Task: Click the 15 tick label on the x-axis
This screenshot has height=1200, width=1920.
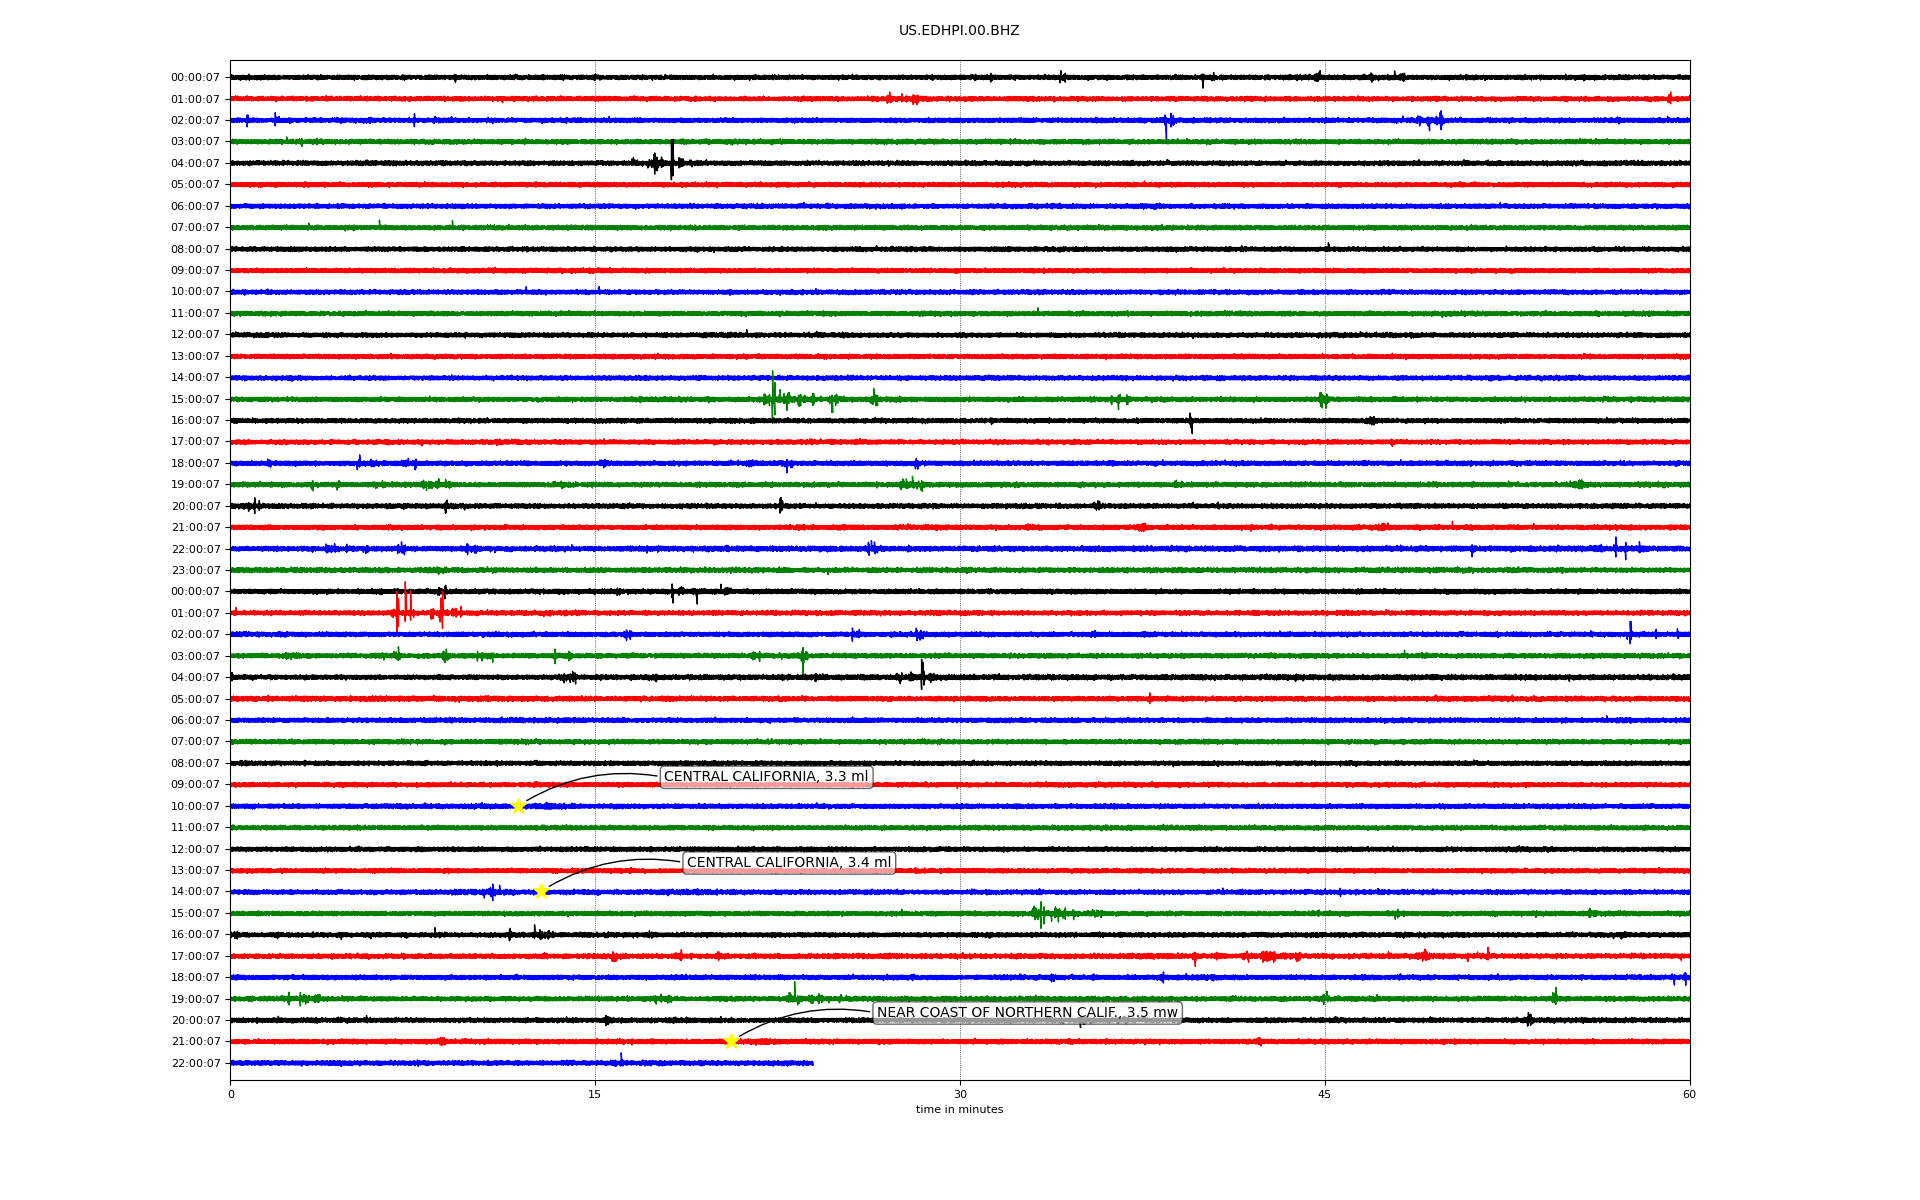Action: coord(595,1094)
